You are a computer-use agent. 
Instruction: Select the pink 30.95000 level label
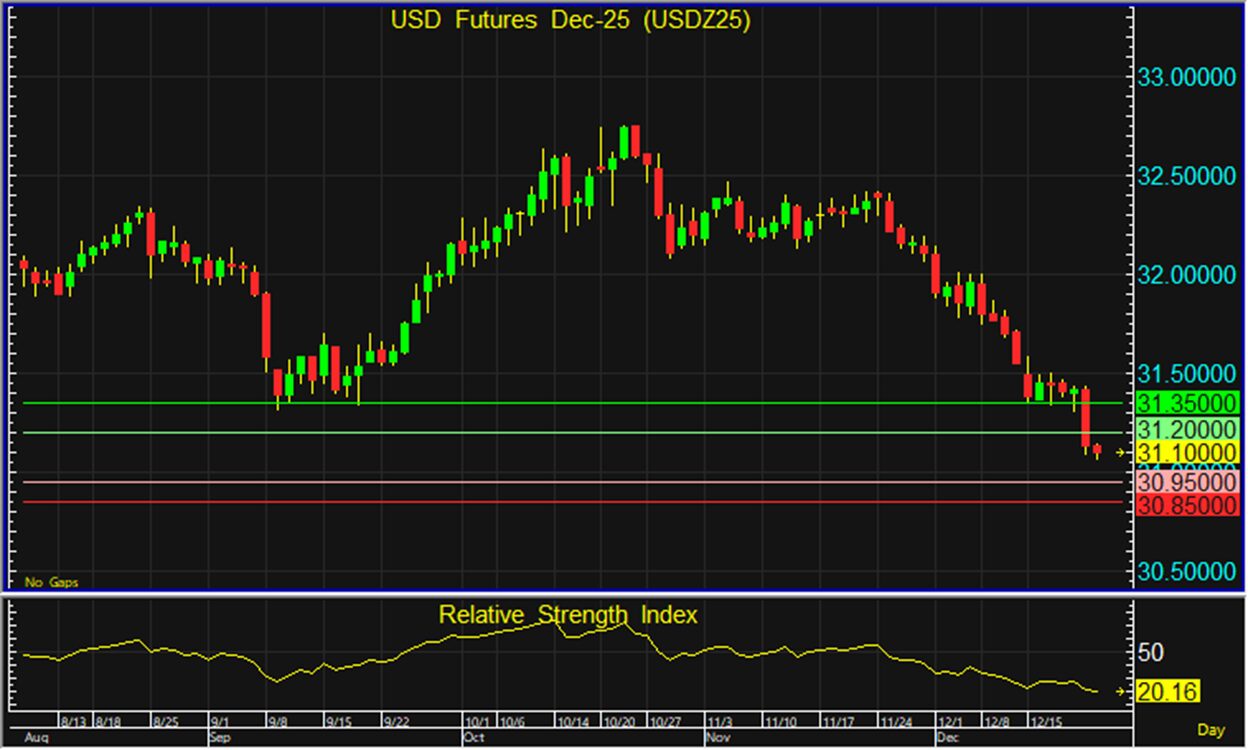1186,482
